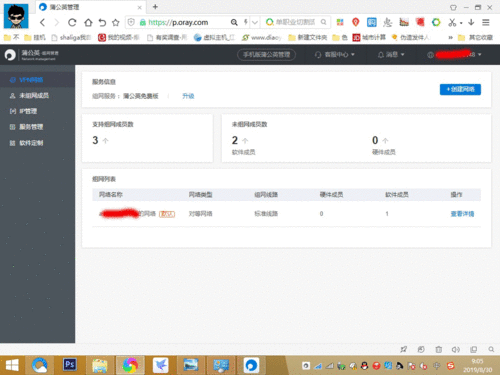Click the 标准线路 cell in network row
500x375 pixels.
[266, 214]
